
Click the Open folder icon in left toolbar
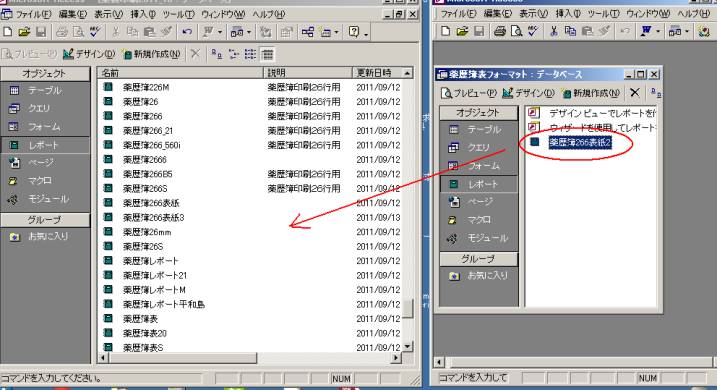click(24, 32)
